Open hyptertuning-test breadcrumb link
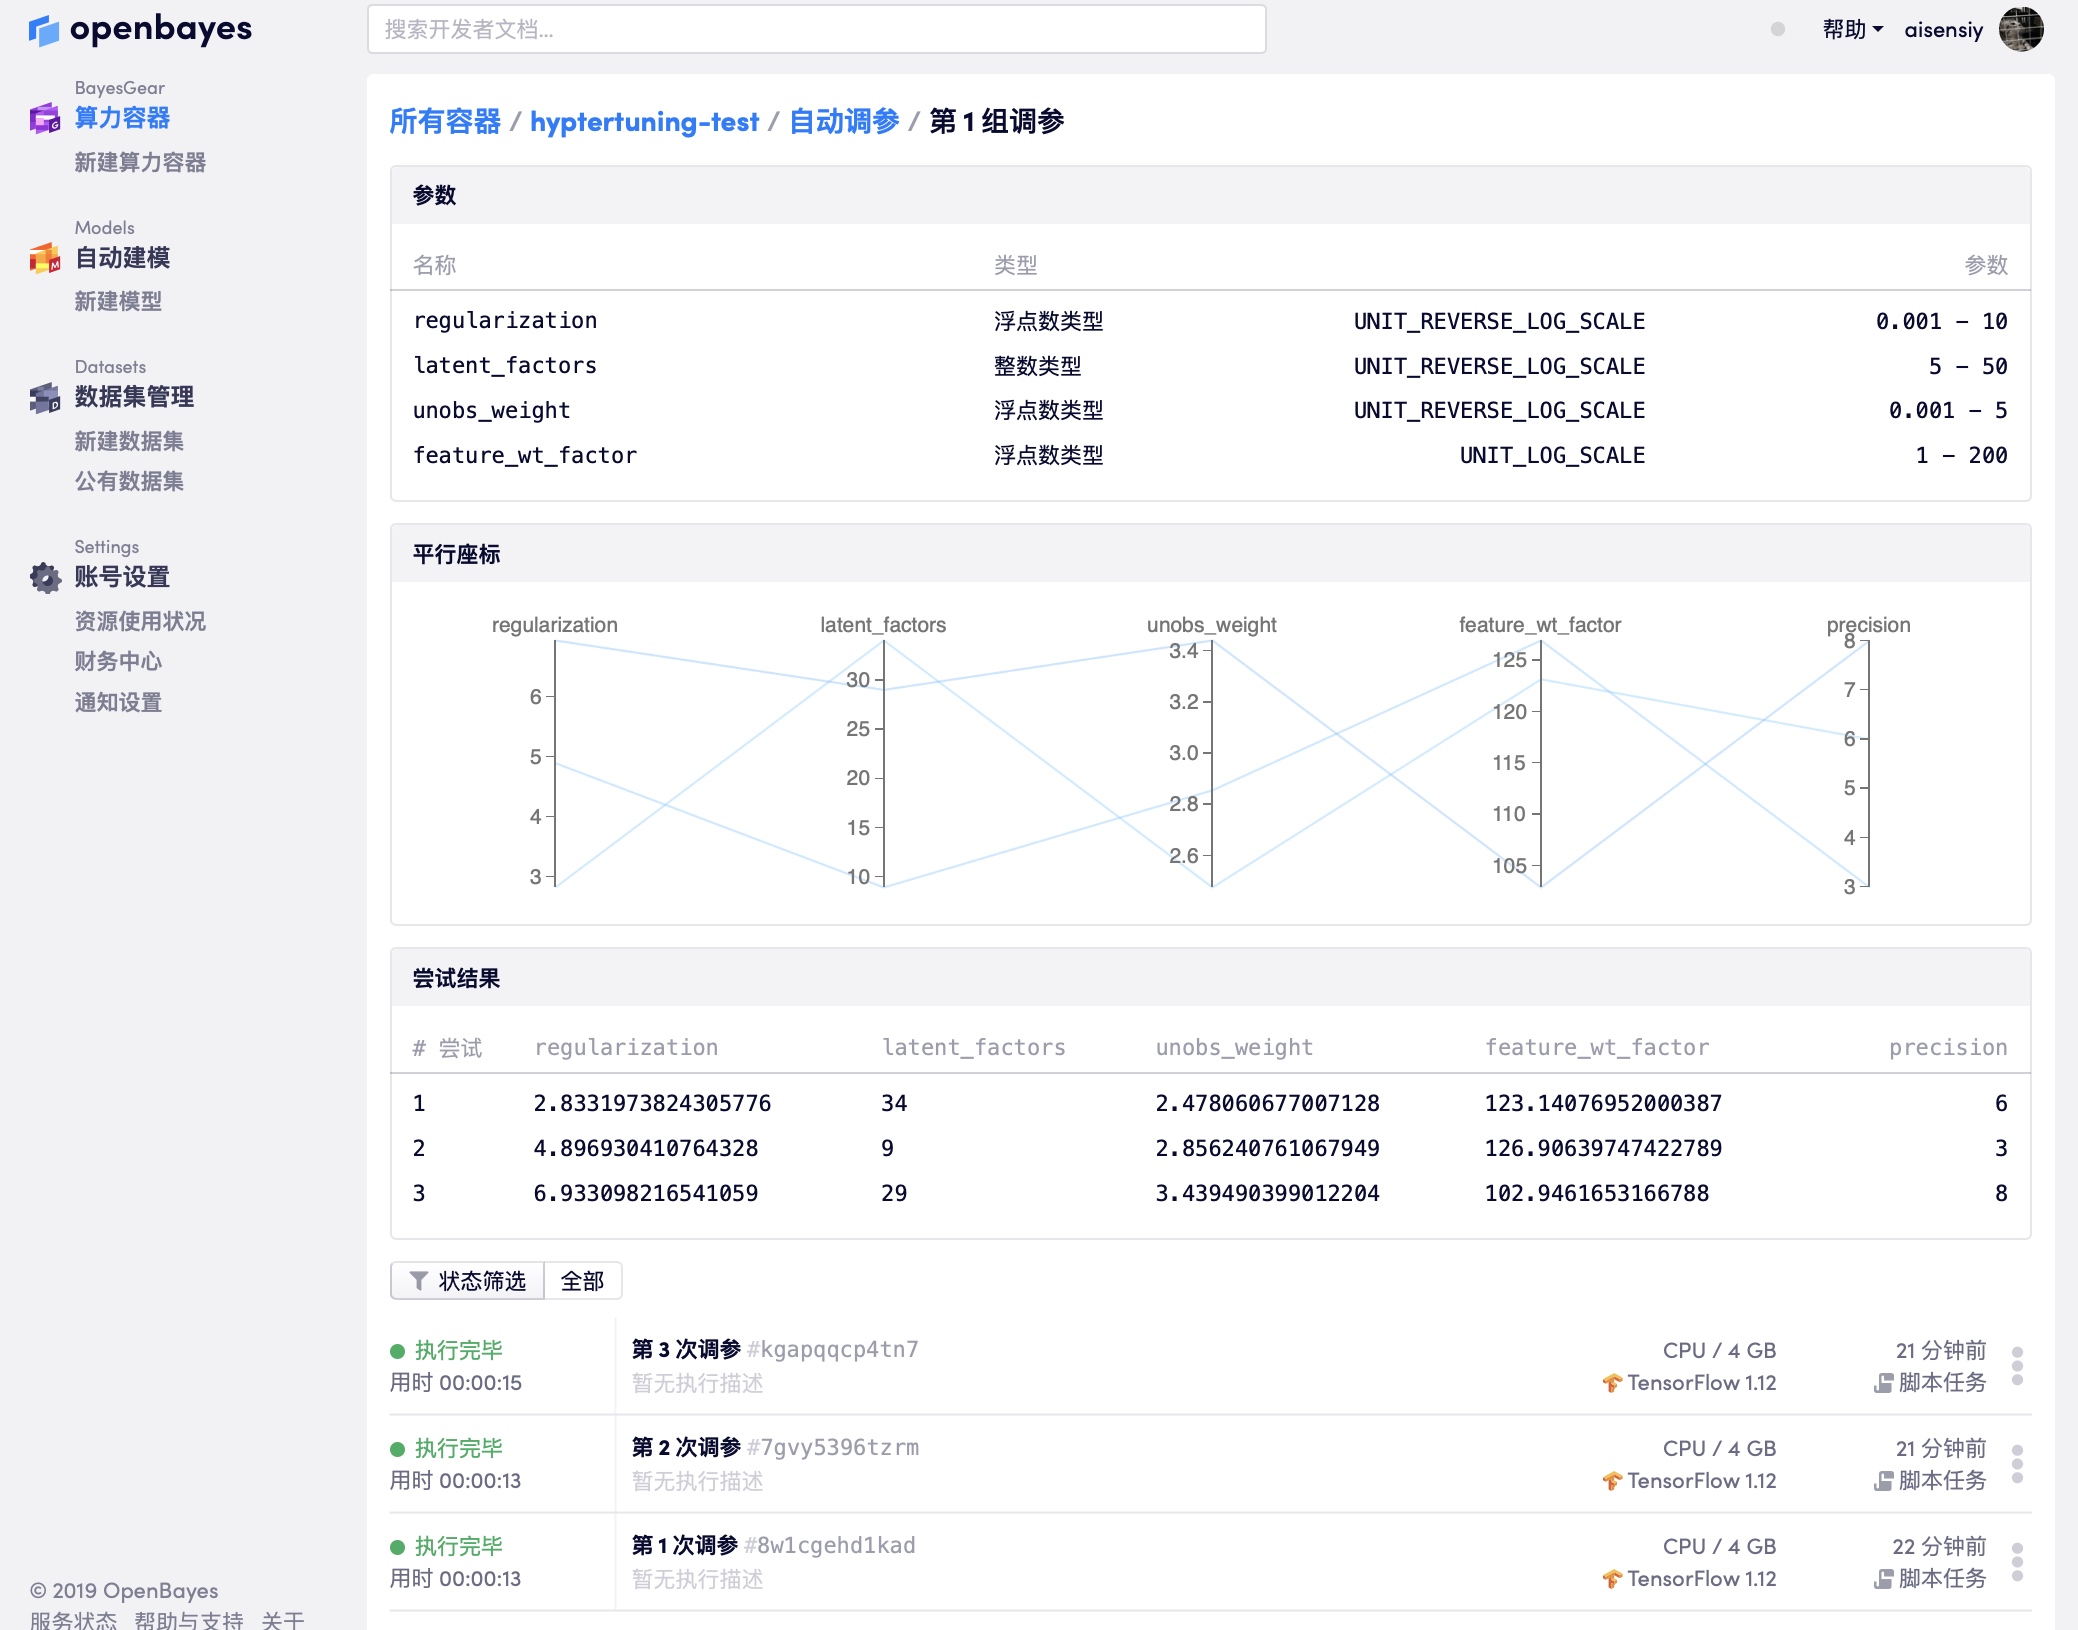This screenshot has width=2078, height=1630. click(644, 122)
